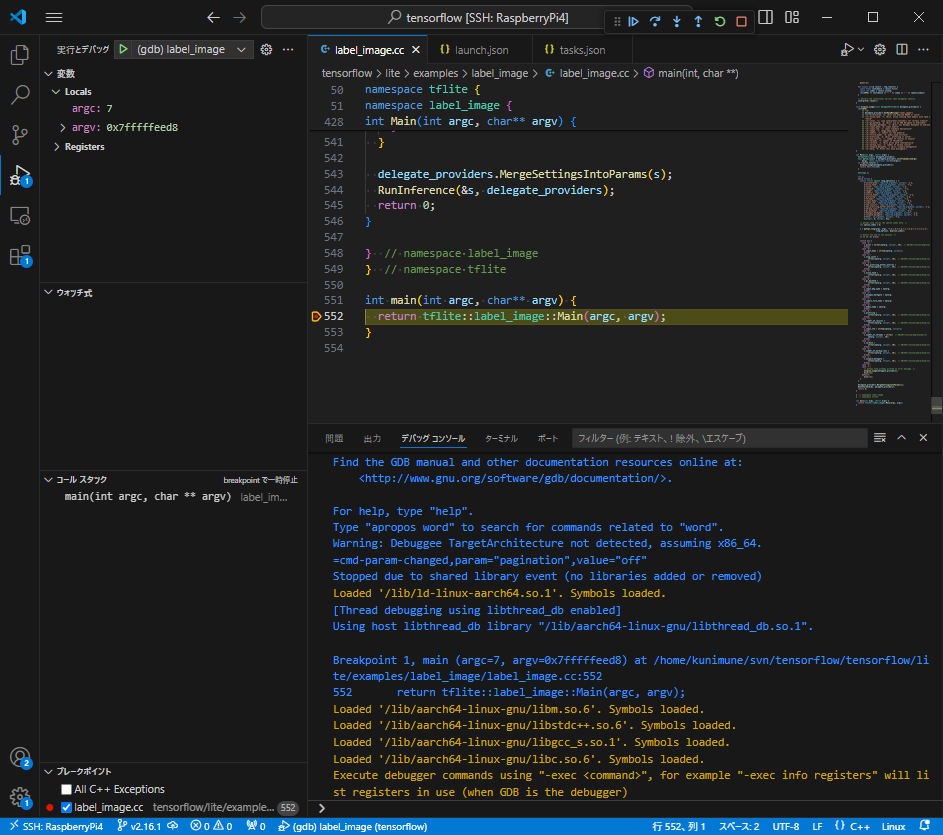Open the Remote Explorer view
Viewport: 943px width, 835px height.
coord(20,215)
